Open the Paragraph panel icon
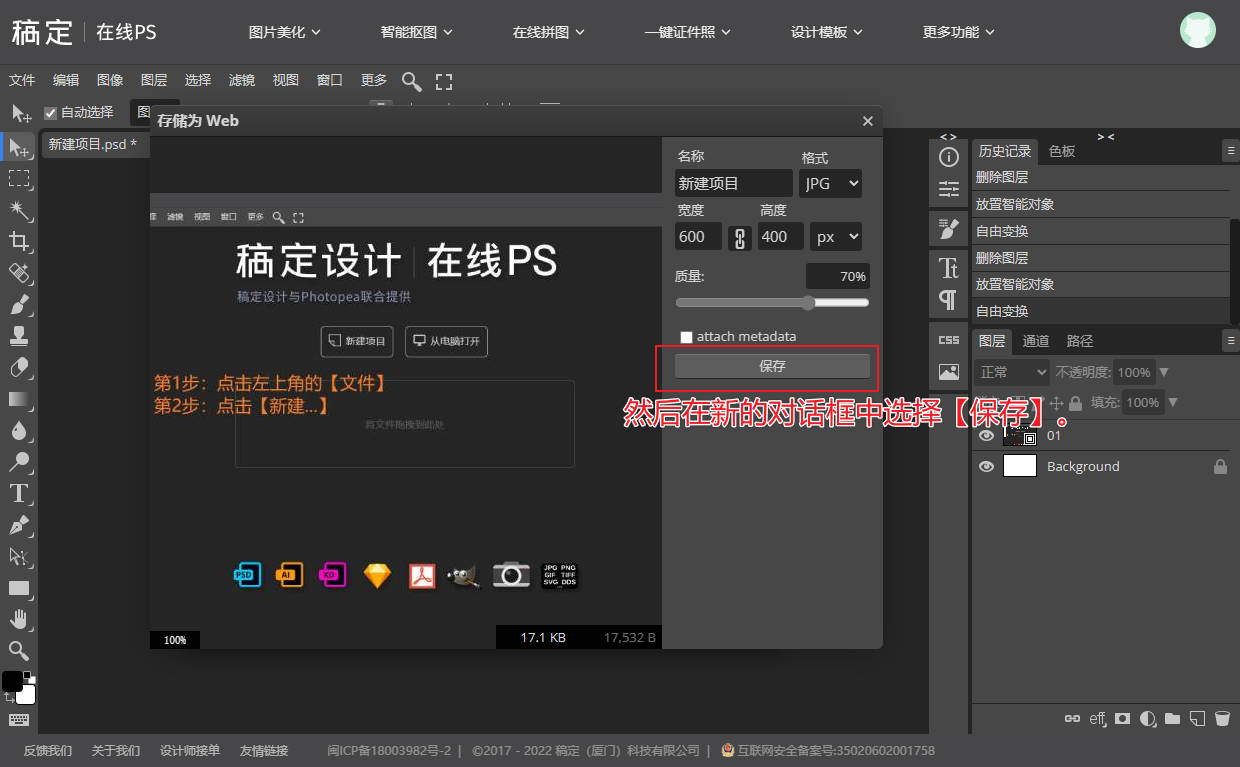 [x=949, y=299]
